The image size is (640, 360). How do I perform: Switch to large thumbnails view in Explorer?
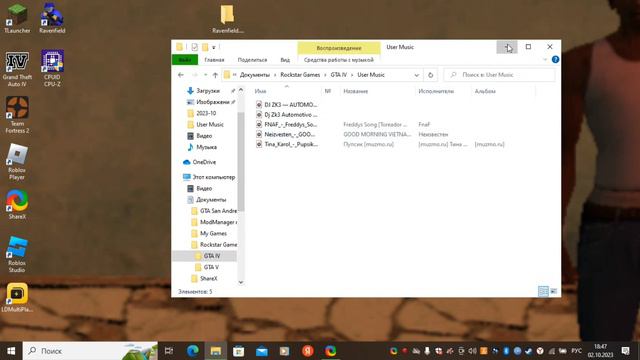(x=554, y=291)
